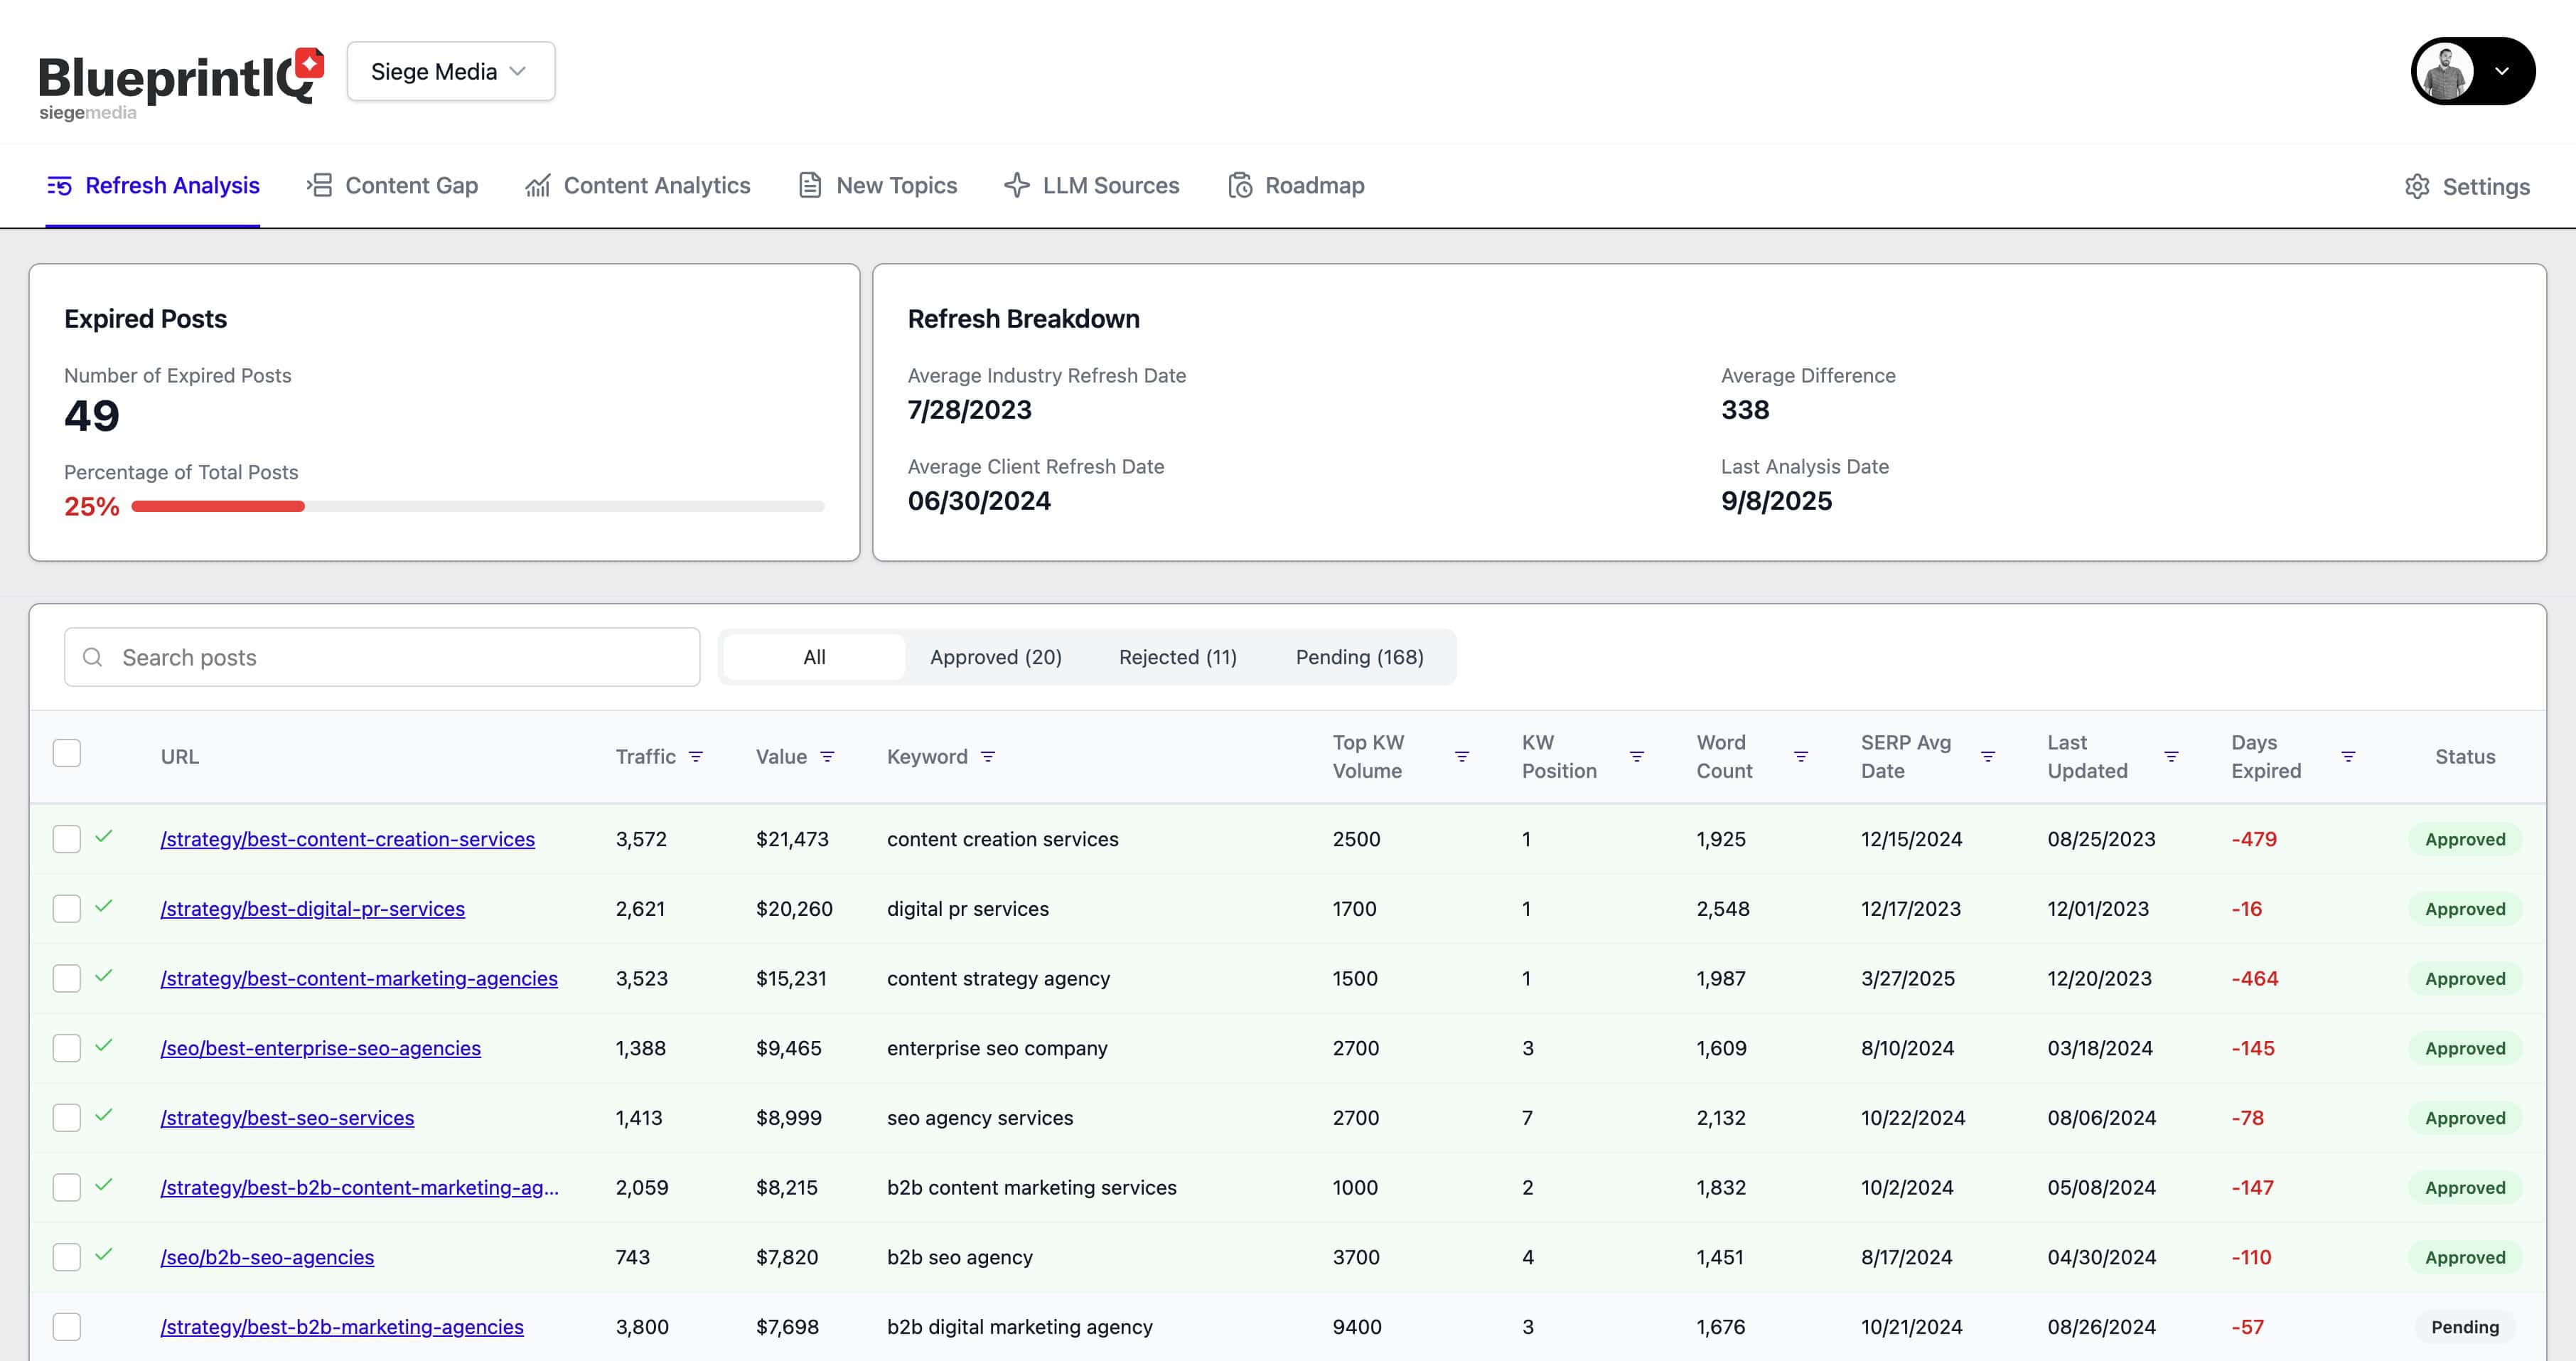Open the Last Updated filter icon
2576x1361 pixels.
2171,757
